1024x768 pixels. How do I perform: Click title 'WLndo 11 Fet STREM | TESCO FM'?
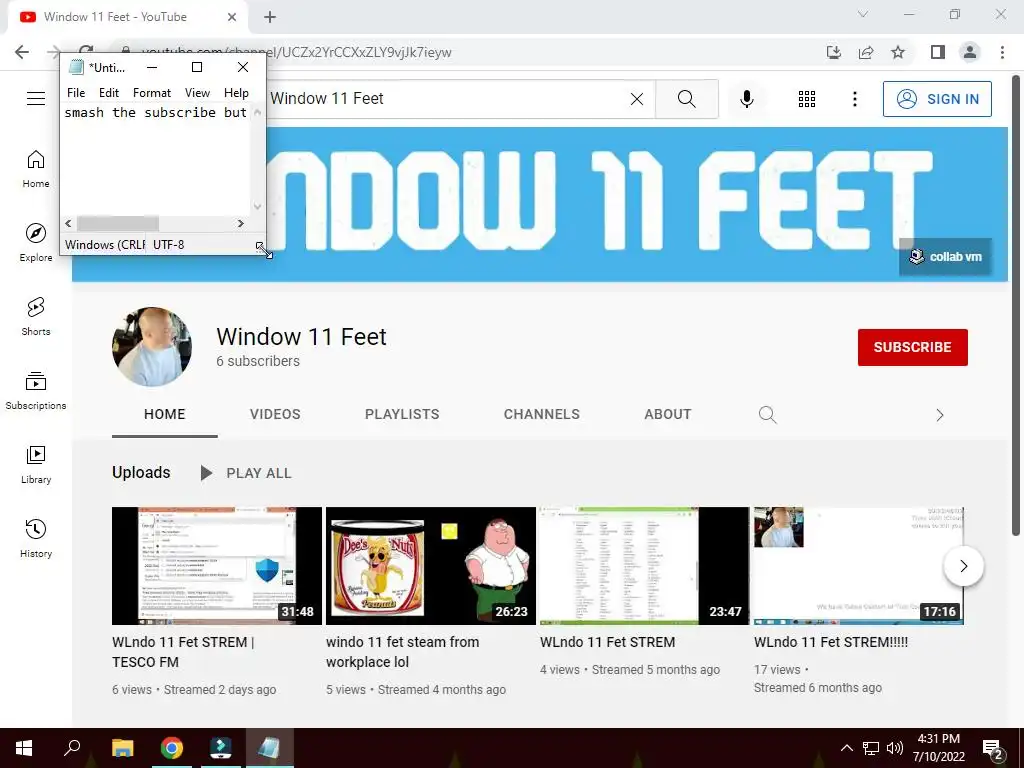(x=184, y=652)
